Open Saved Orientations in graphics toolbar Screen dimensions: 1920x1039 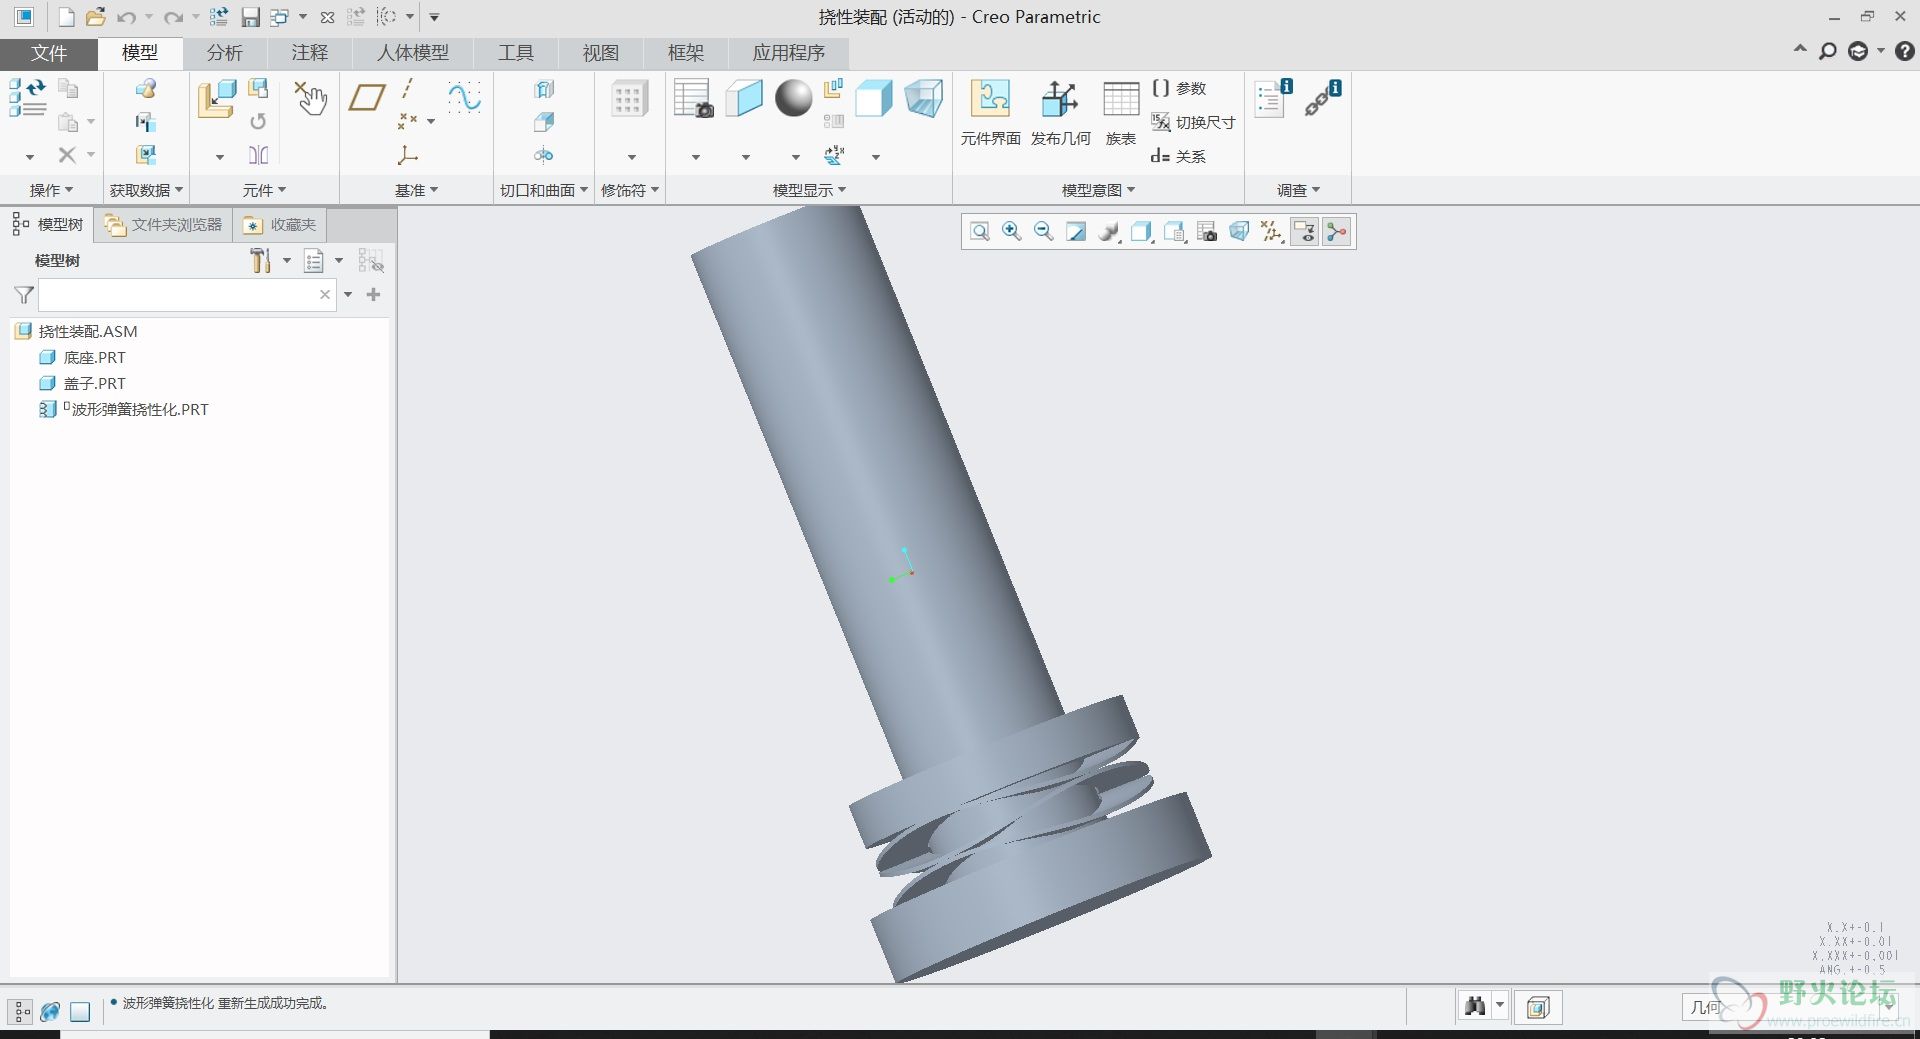click(x=1174, y=232)
